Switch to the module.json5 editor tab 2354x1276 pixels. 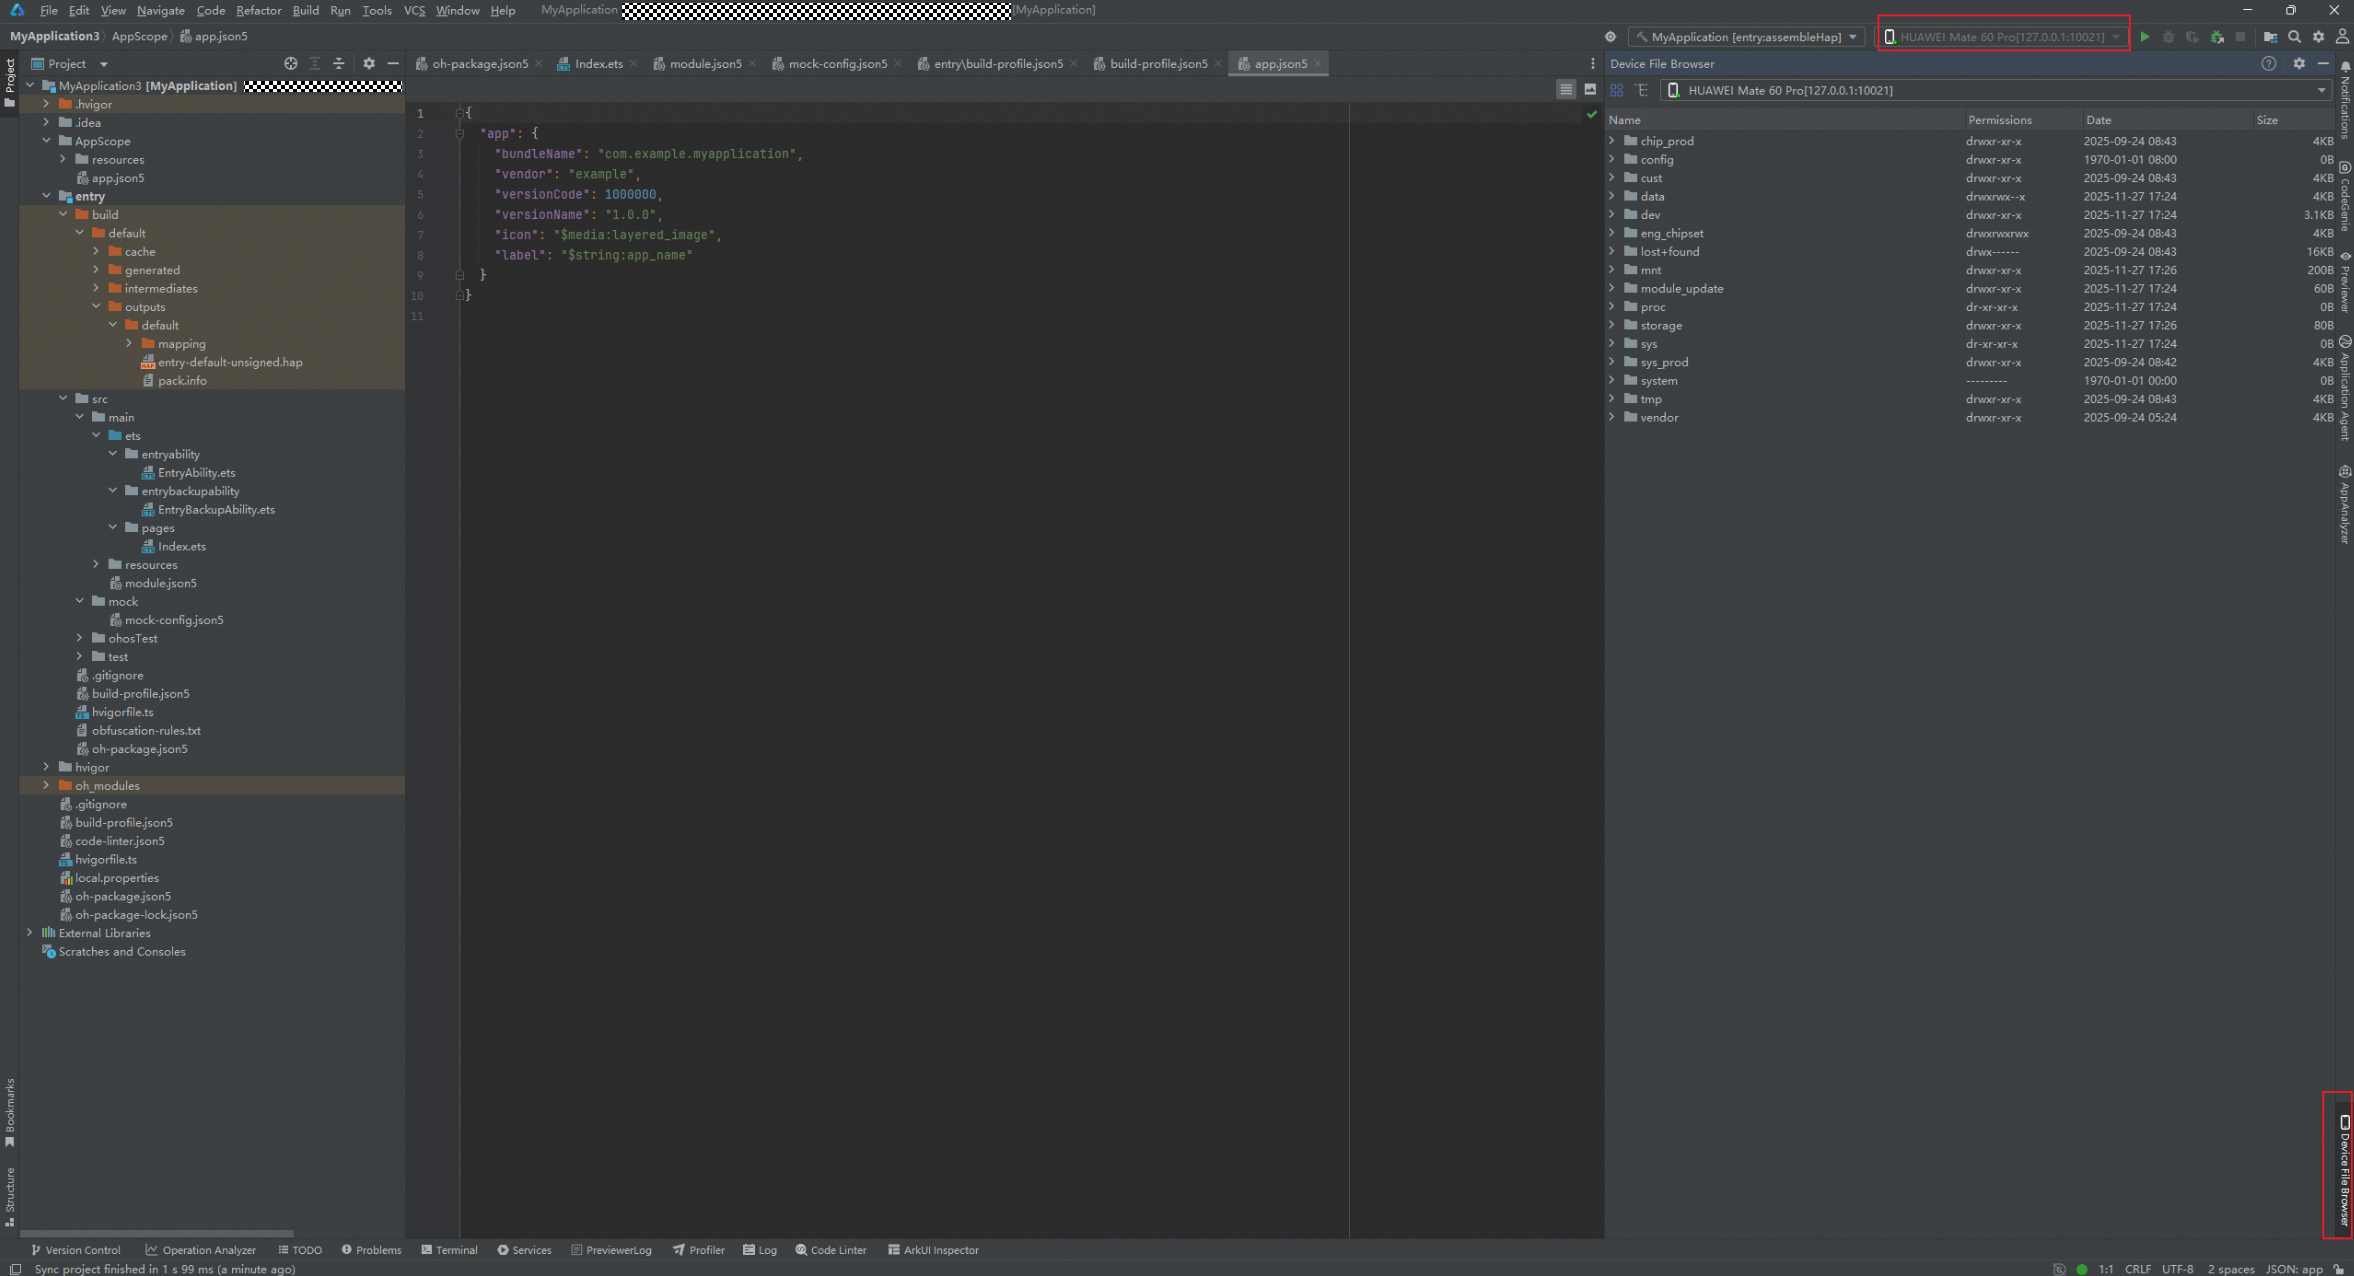tap(704, 63)
